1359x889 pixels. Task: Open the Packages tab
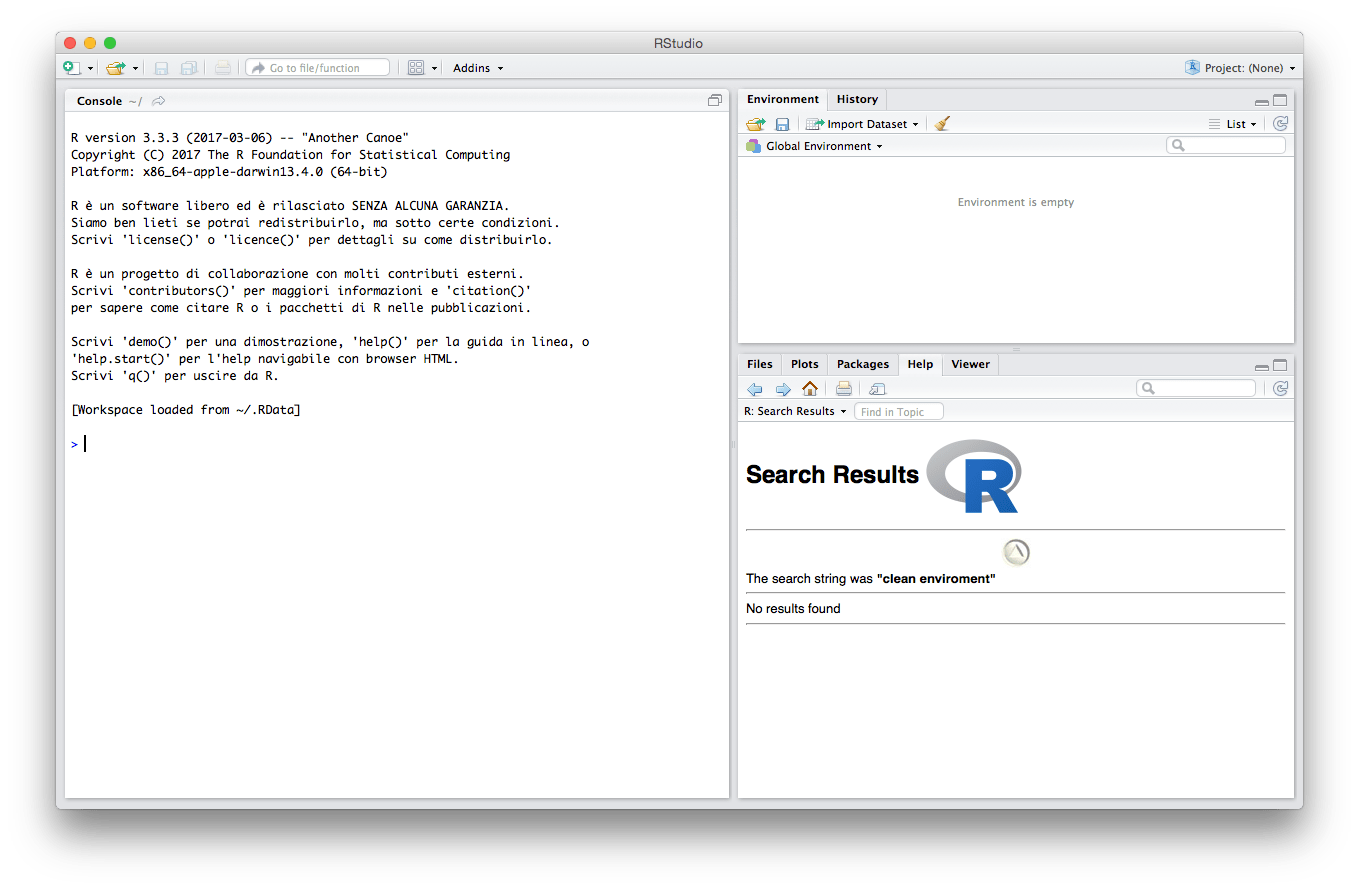click(x=862, y=364)
